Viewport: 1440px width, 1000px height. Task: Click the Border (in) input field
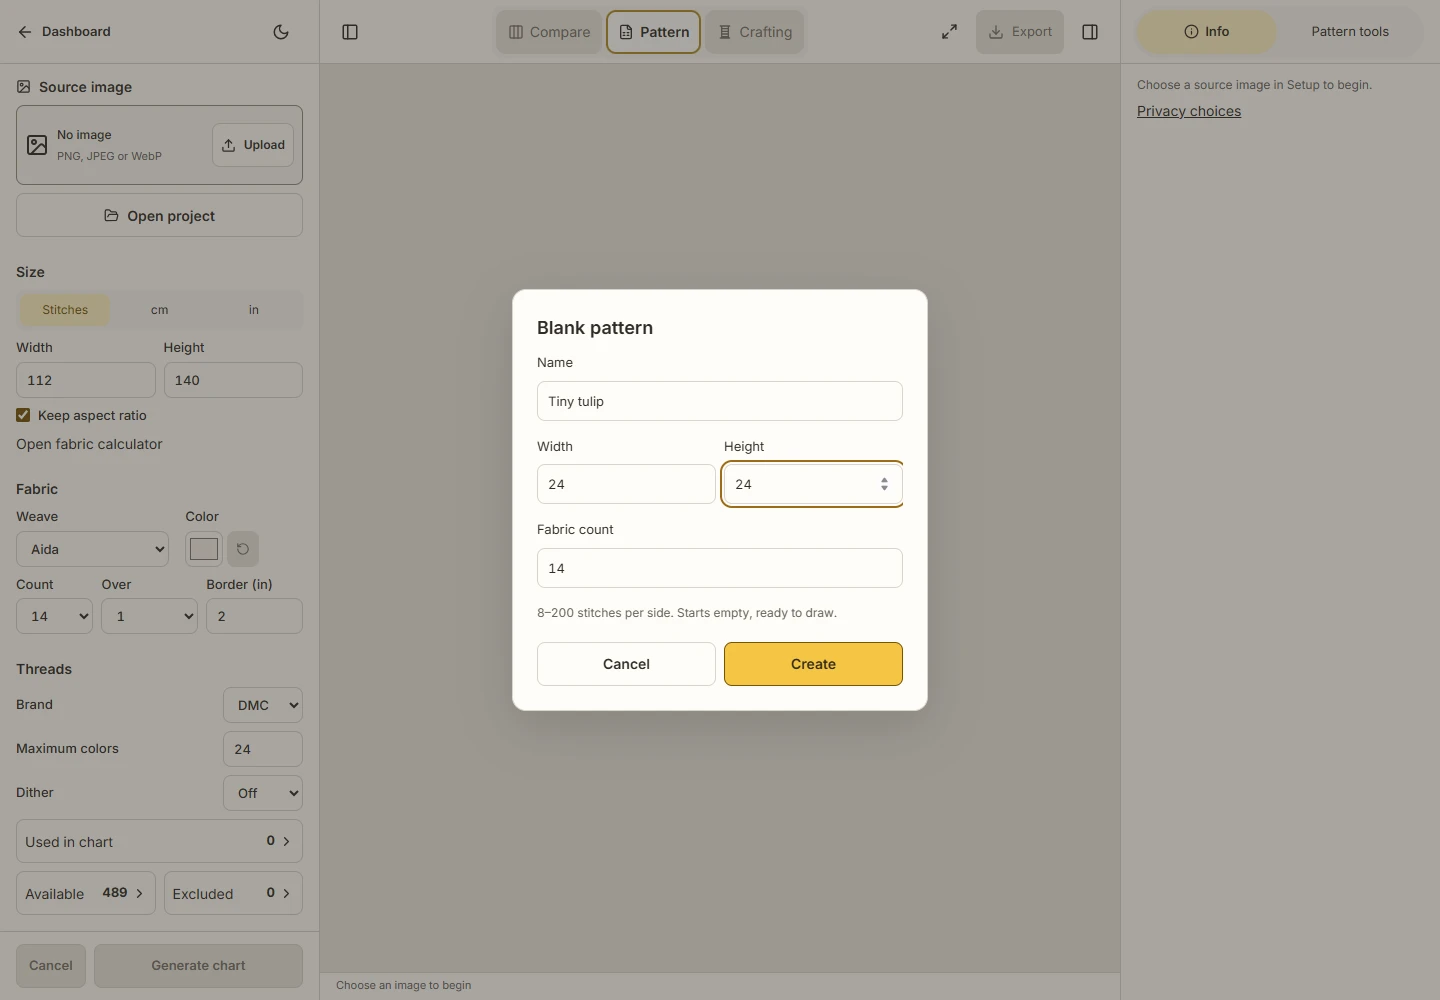click(254, 616)
